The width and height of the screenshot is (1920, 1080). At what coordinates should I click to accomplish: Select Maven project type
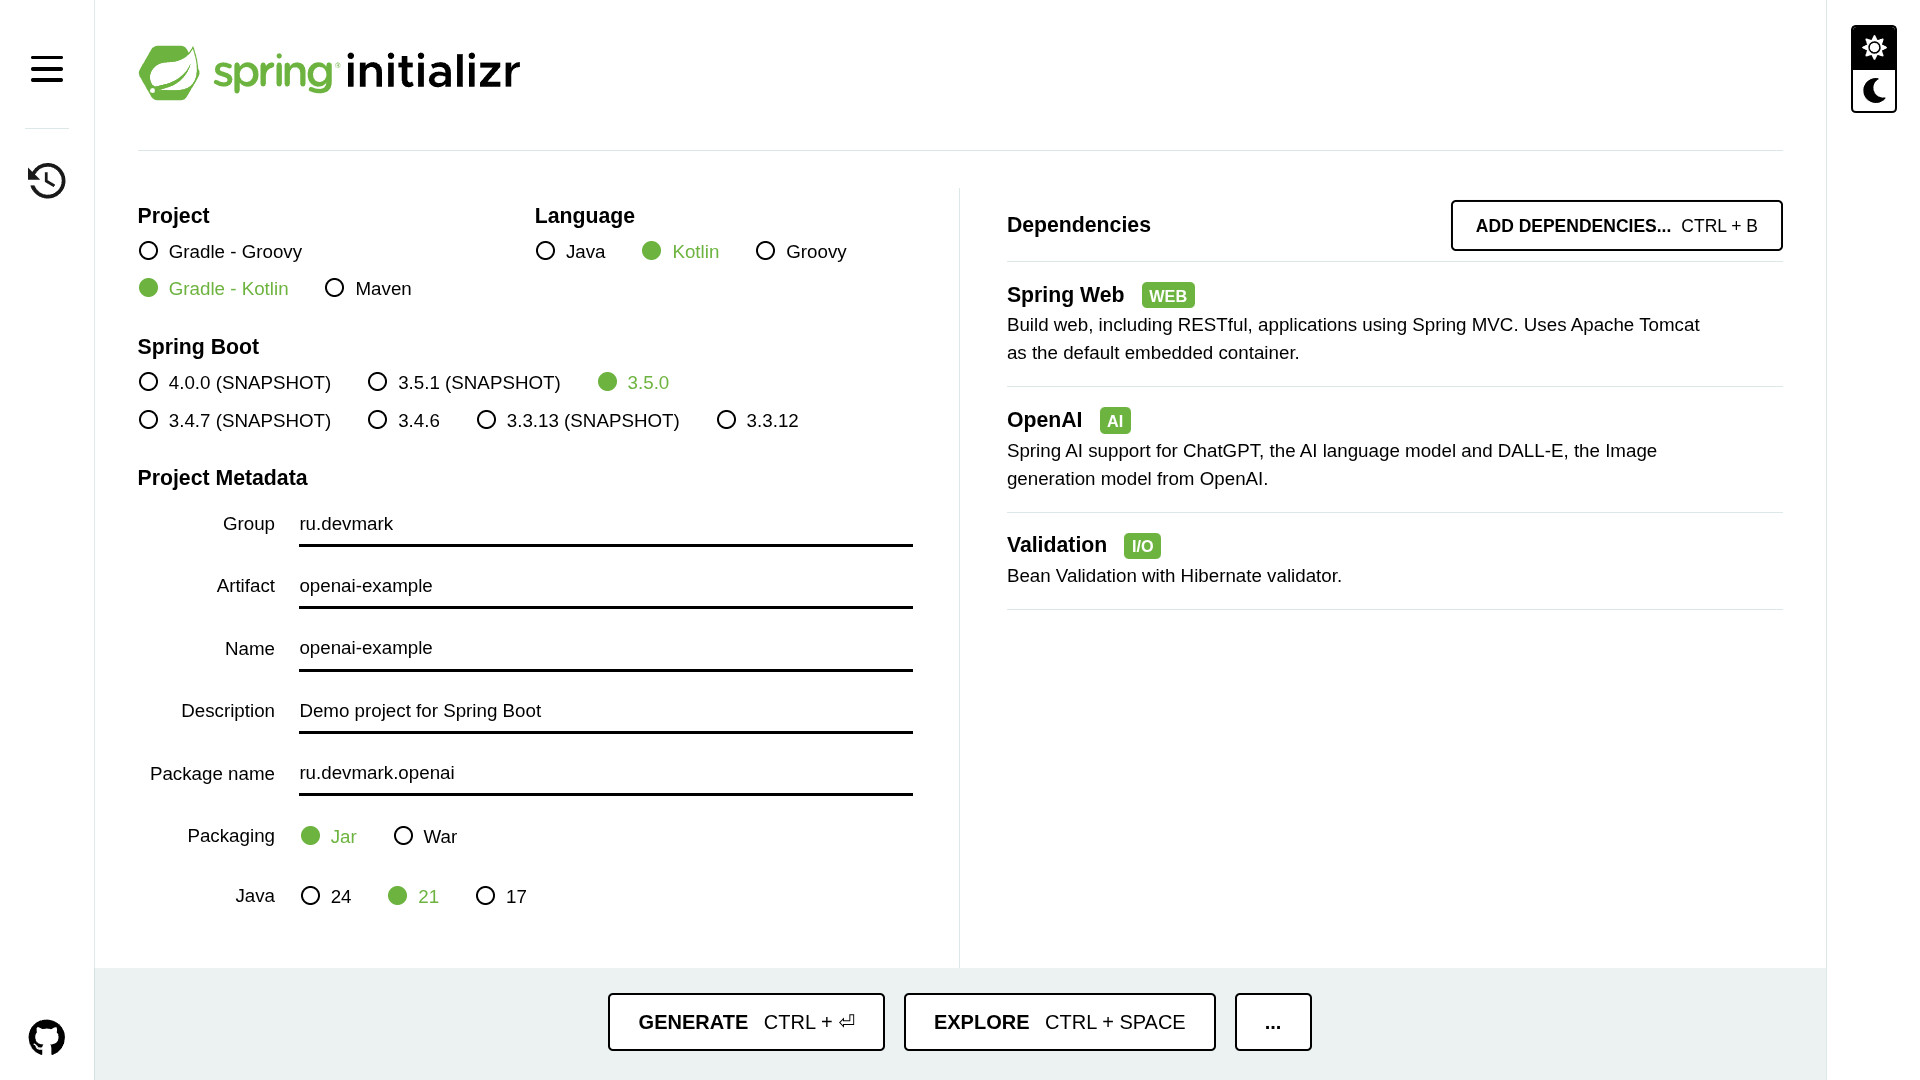pyautogui.click(x=368, y=289)
